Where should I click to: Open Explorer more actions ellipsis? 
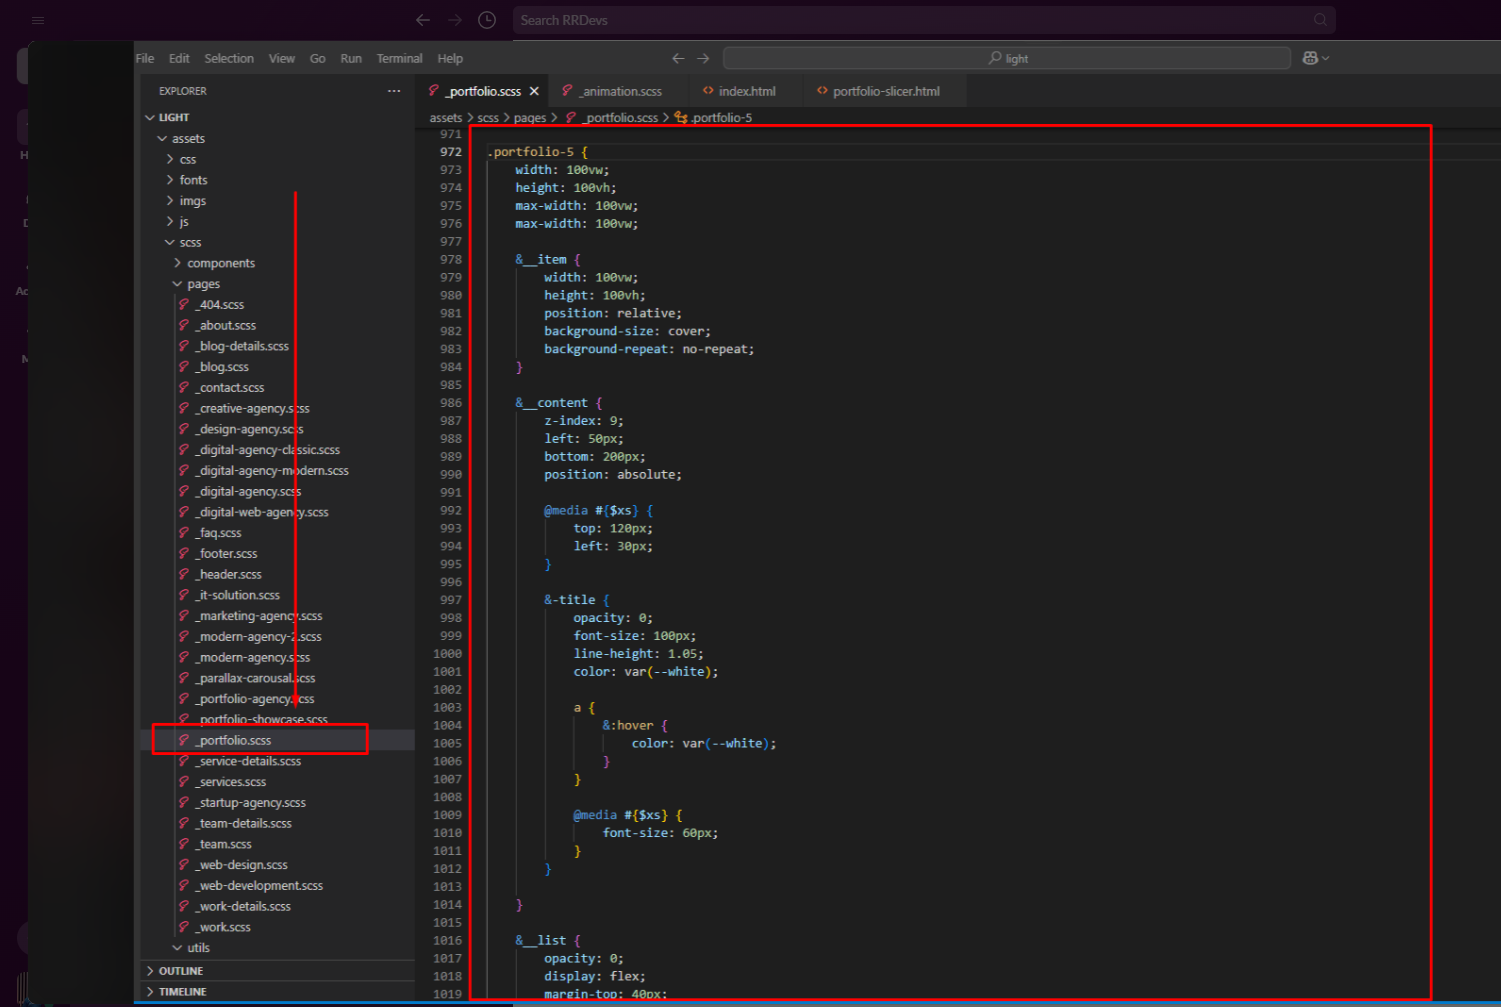point(394,91)
